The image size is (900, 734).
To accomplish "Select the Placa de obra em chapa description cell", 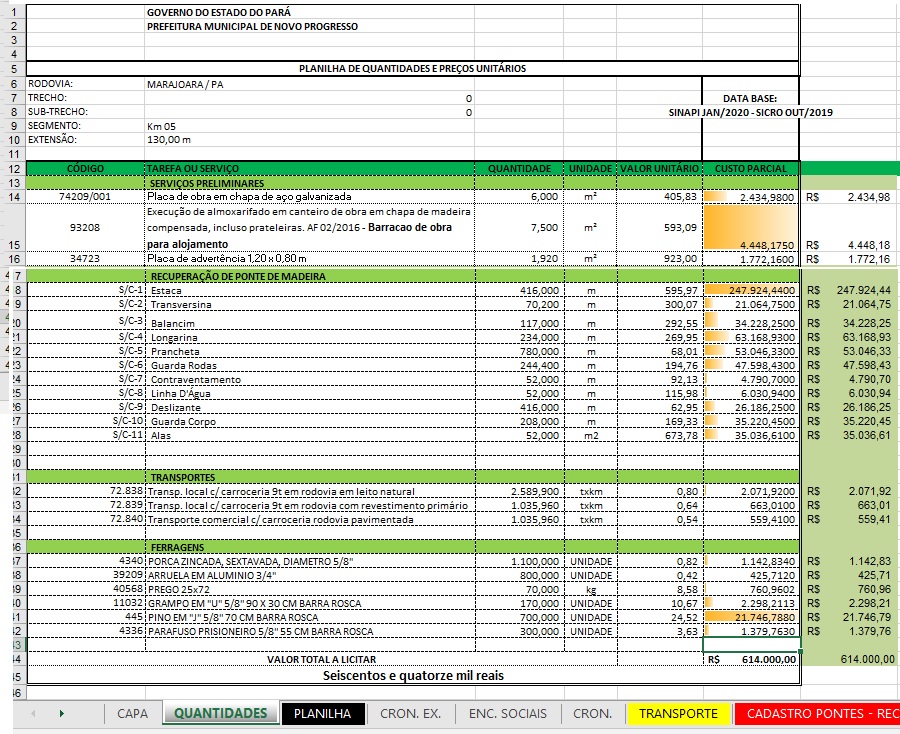I will [x=309, y=197].
